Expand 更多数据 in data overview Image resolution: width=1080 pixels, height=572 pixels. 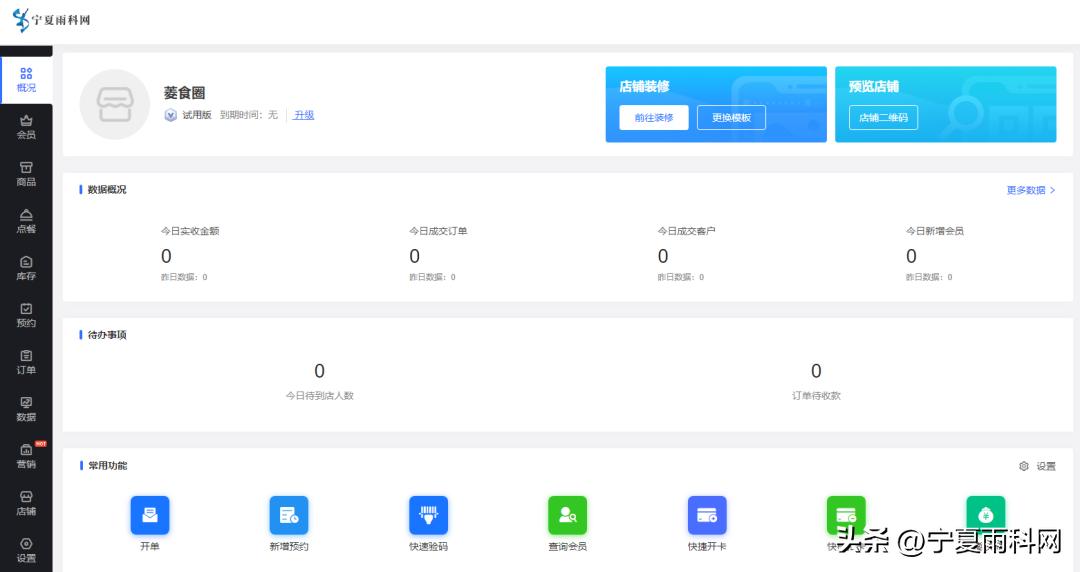tap(1031, 190)
